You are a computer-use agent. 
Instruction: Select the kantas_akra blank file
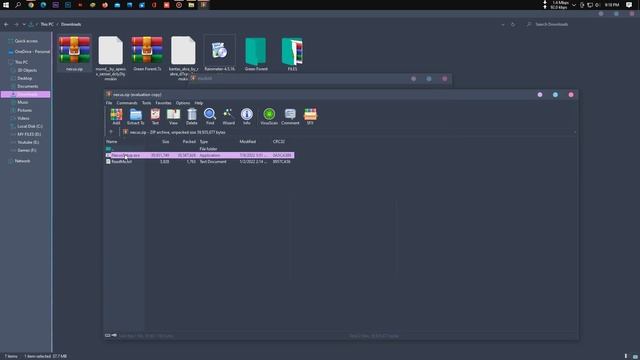click(x=183, y=58)
